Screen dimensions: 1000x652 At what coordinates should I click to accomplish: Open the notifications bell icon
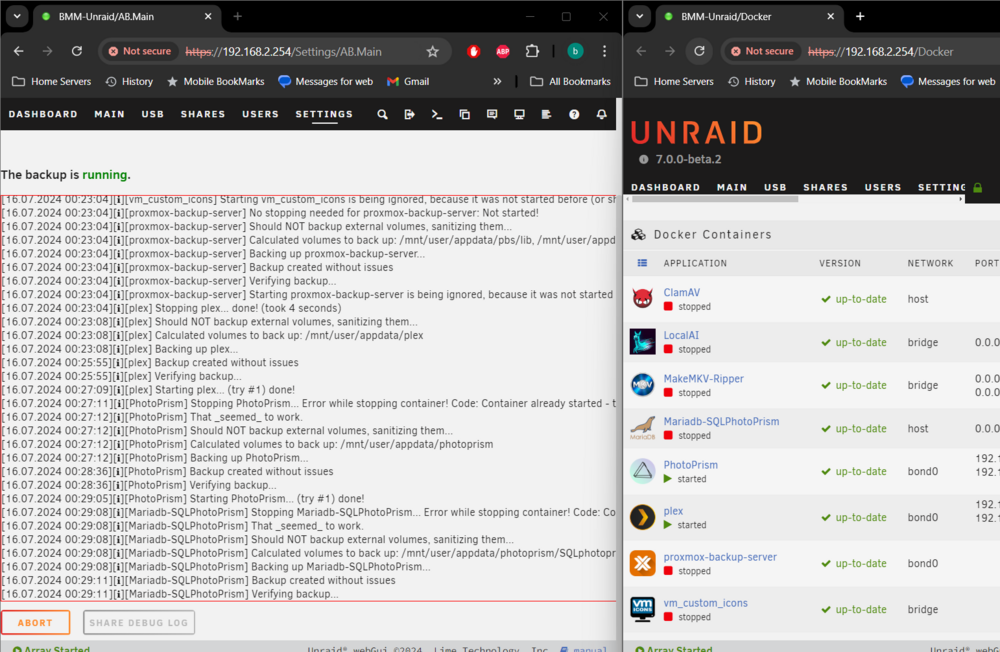[601, 114]
